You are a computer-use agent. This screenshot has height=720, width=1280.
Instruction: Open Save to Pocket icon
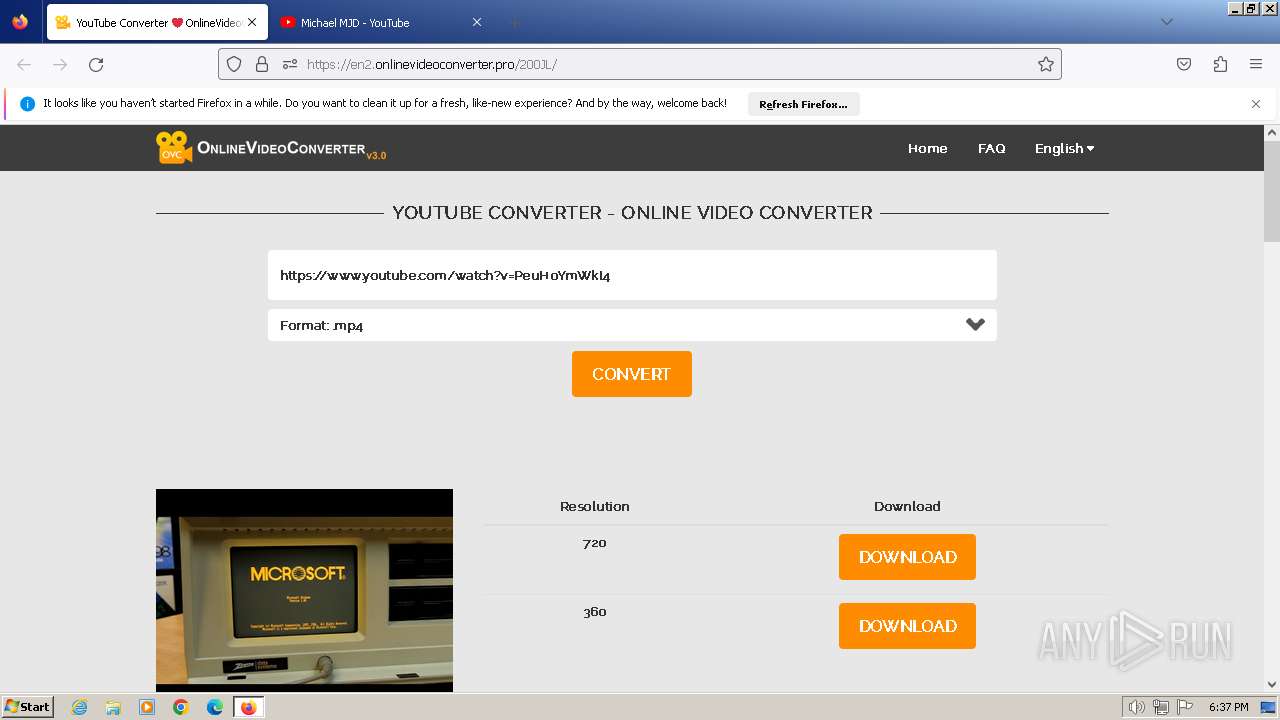tap(1184, 64)
